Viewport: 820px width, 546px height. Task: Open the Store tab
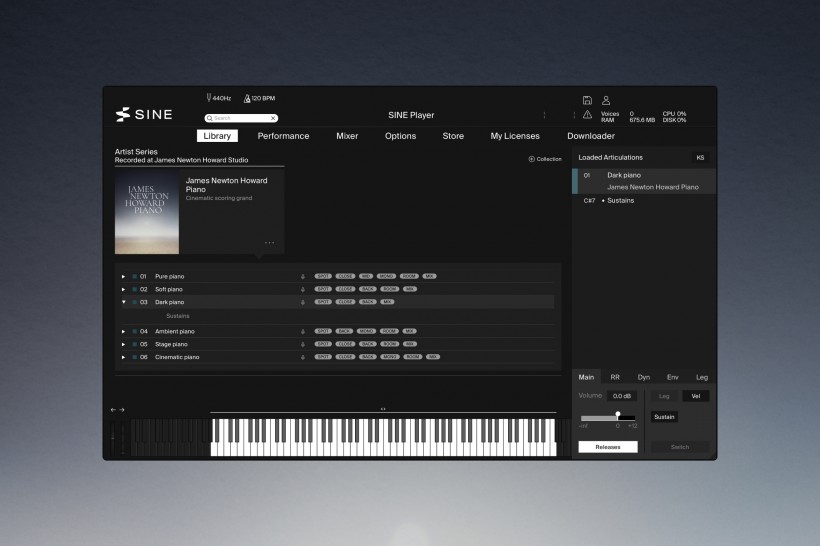(x=453, y=136)
